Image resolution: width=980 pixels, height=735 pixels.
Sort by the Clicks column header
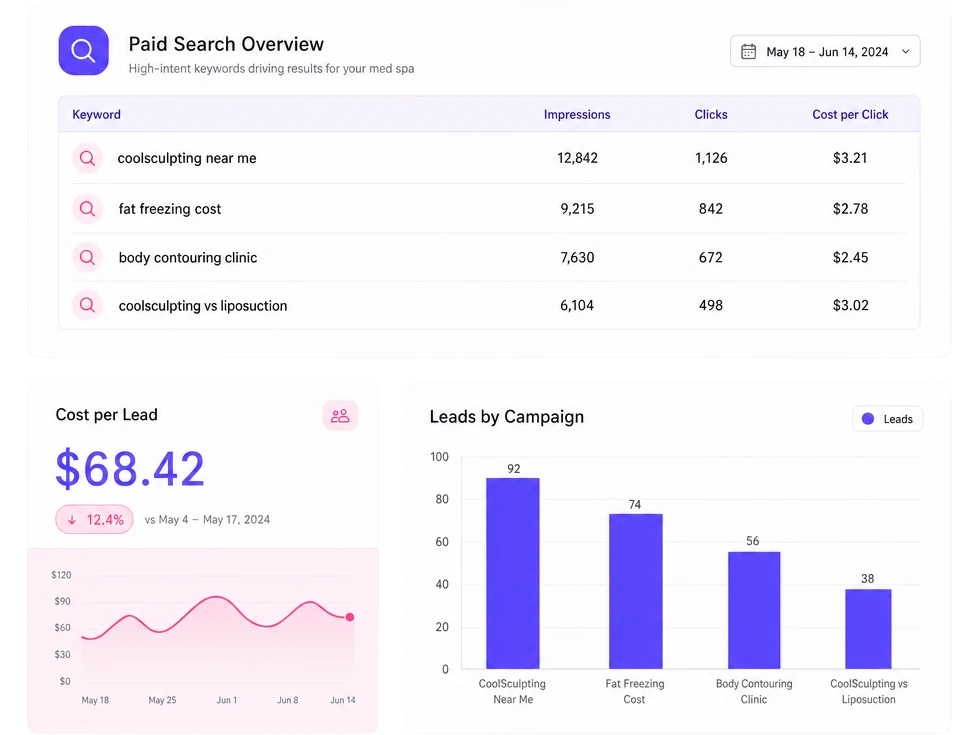[x=711, y=114]
